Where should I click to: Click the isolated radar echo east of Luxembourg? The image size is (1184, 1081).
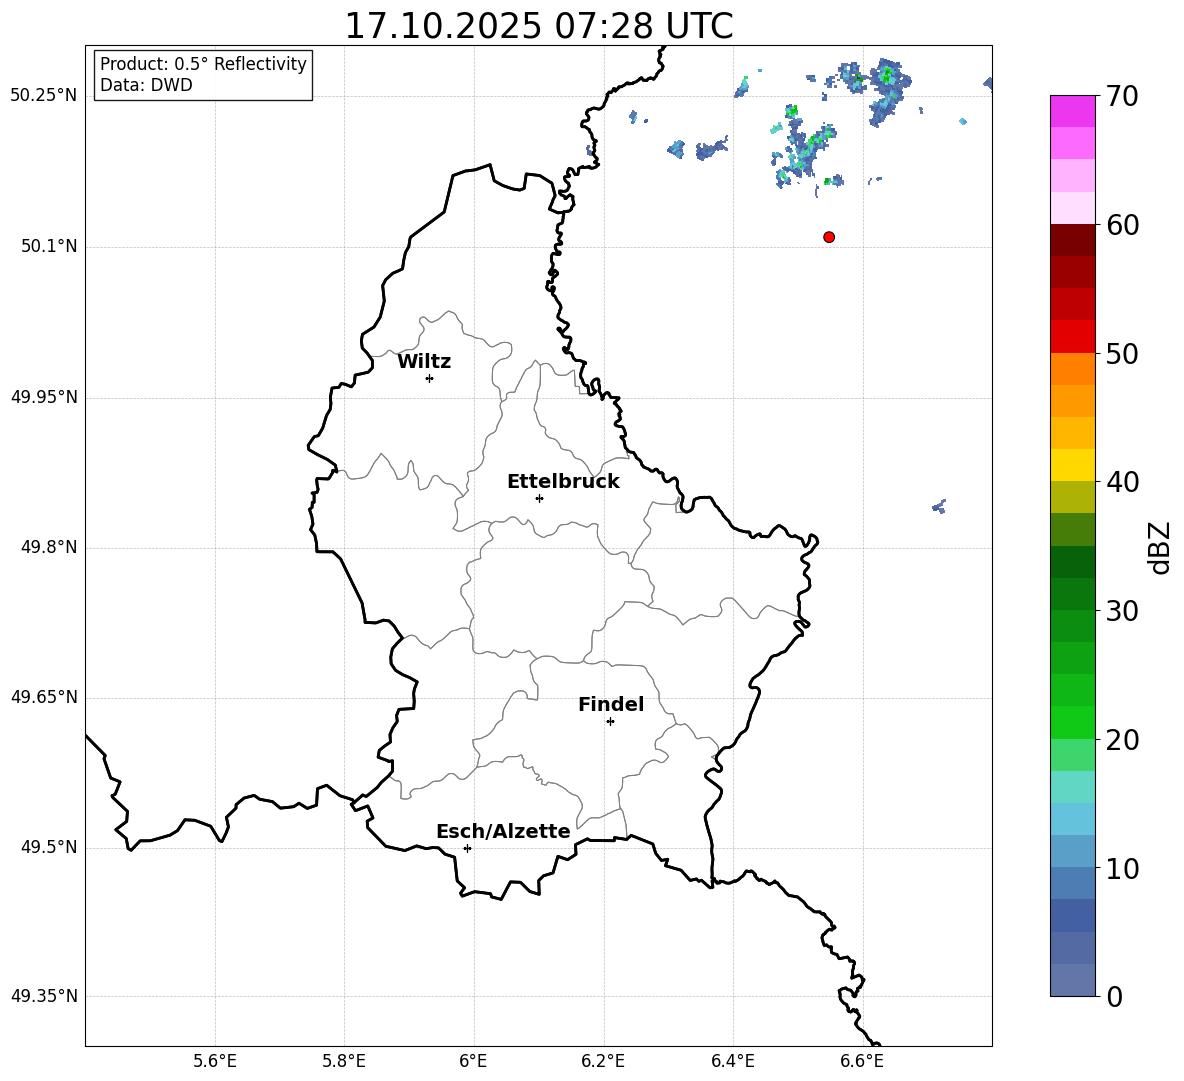[939, 506]
